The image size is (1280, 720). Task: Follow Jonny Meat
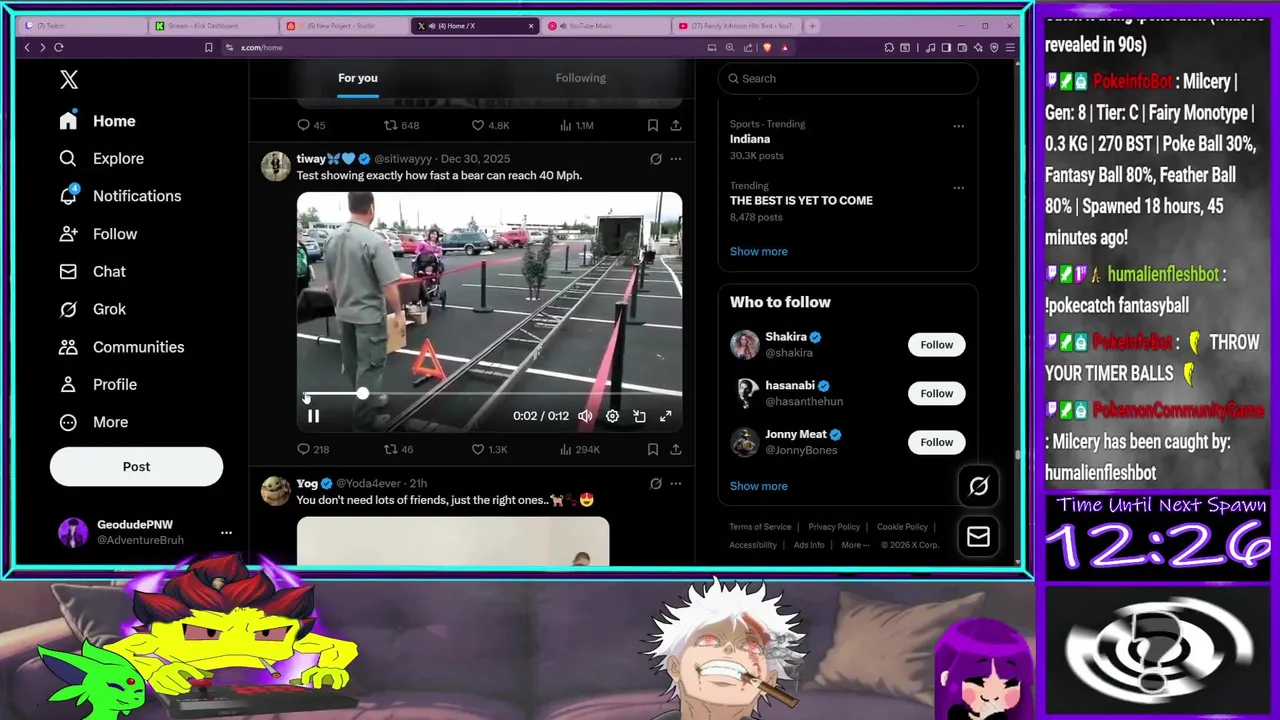coord(936,442)
